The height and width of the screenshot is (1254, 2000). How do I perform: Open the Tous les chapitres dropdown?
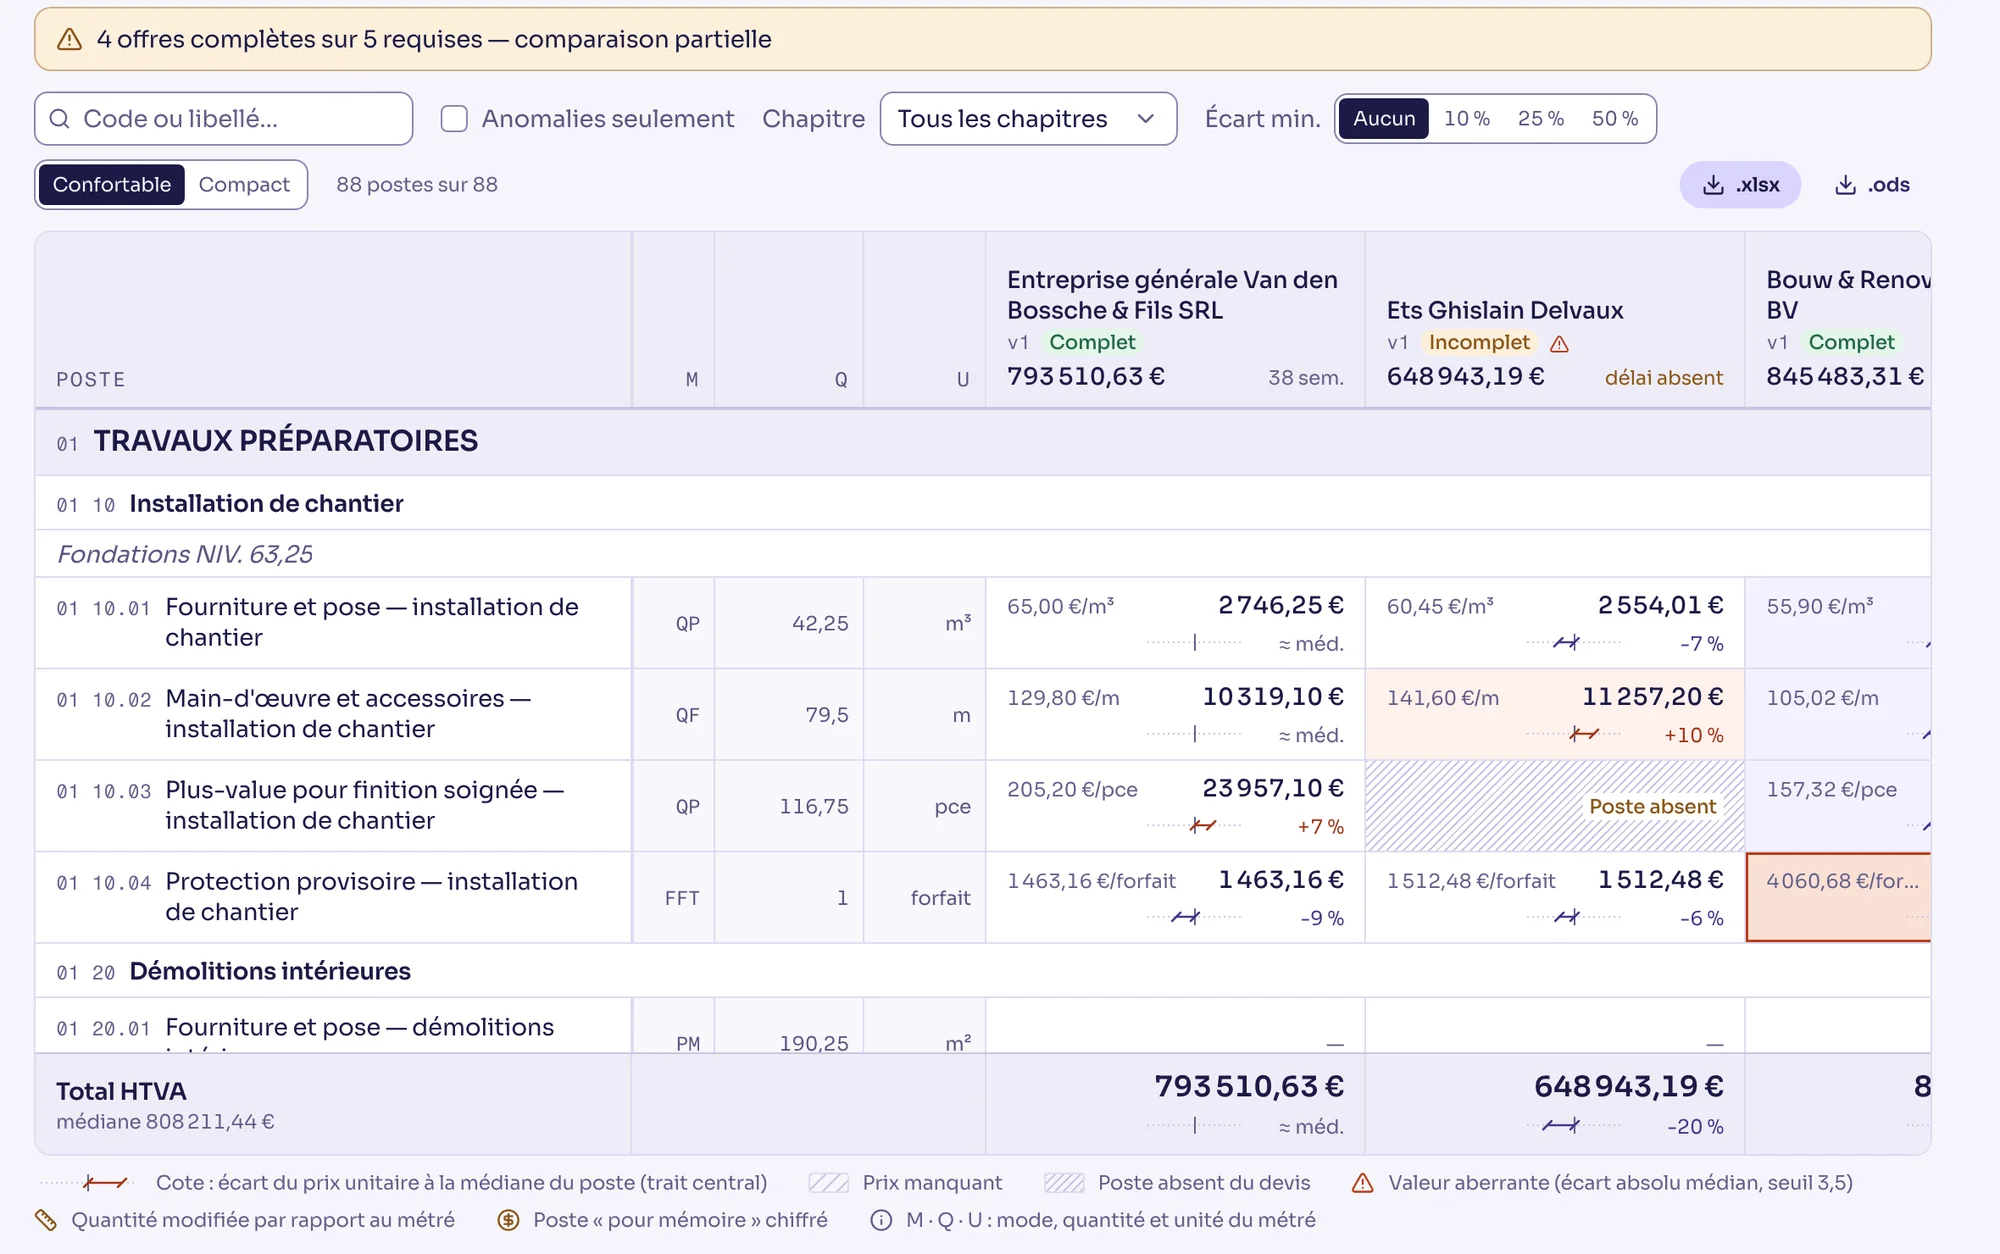pyautogui.click(x=1028, y=119)
